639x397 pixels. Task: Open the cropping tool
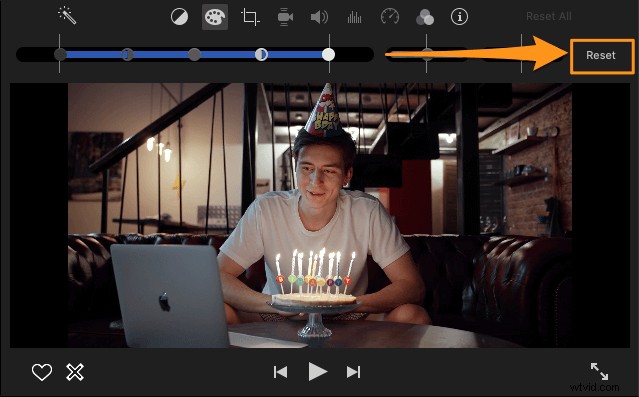tap(250, 17)
